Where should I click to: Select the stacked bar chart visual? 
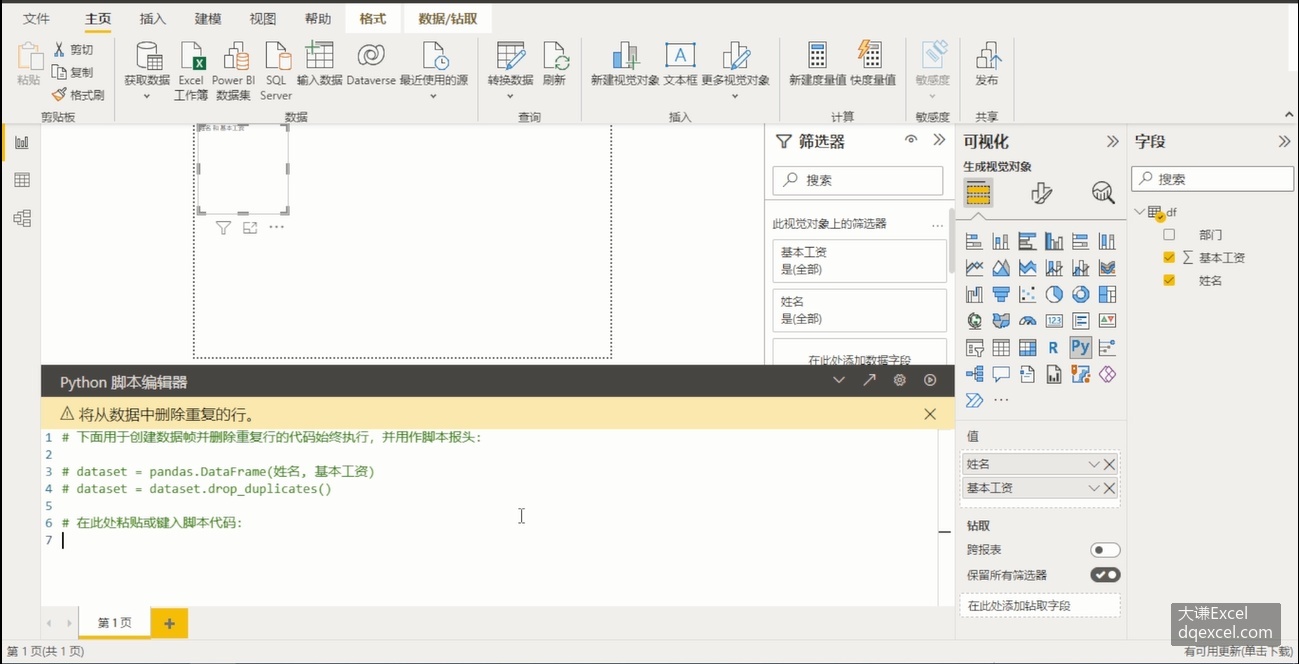point(974,241)
